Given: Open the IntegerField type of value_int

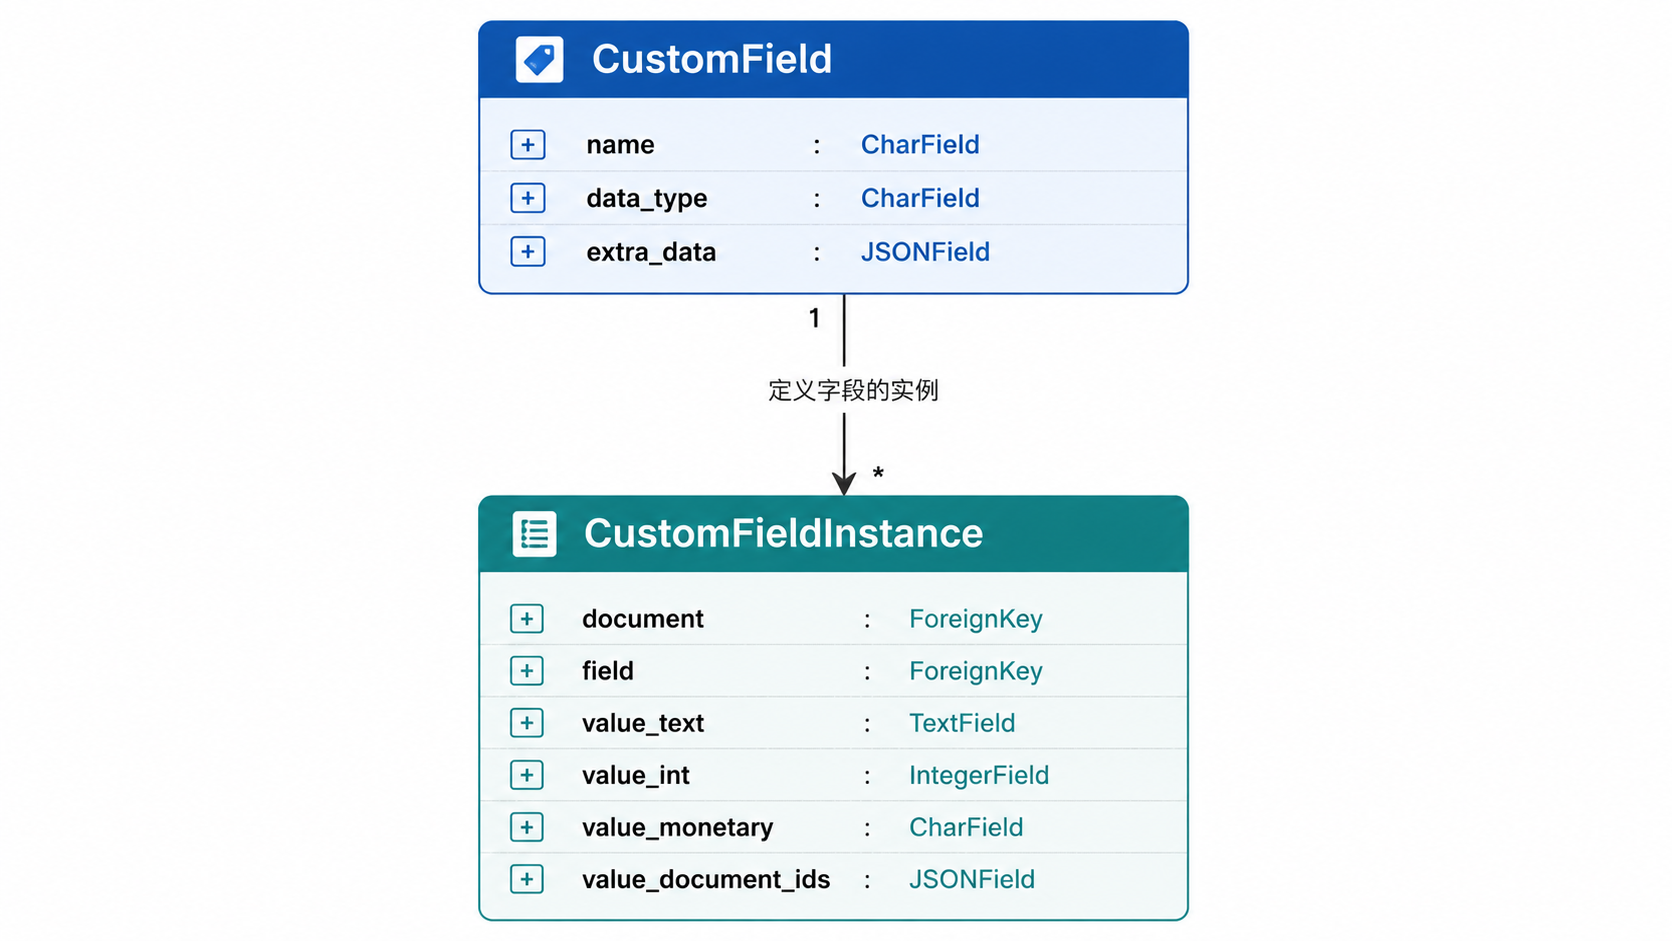Looking at the screenshot, I should (x=979, y=775).
